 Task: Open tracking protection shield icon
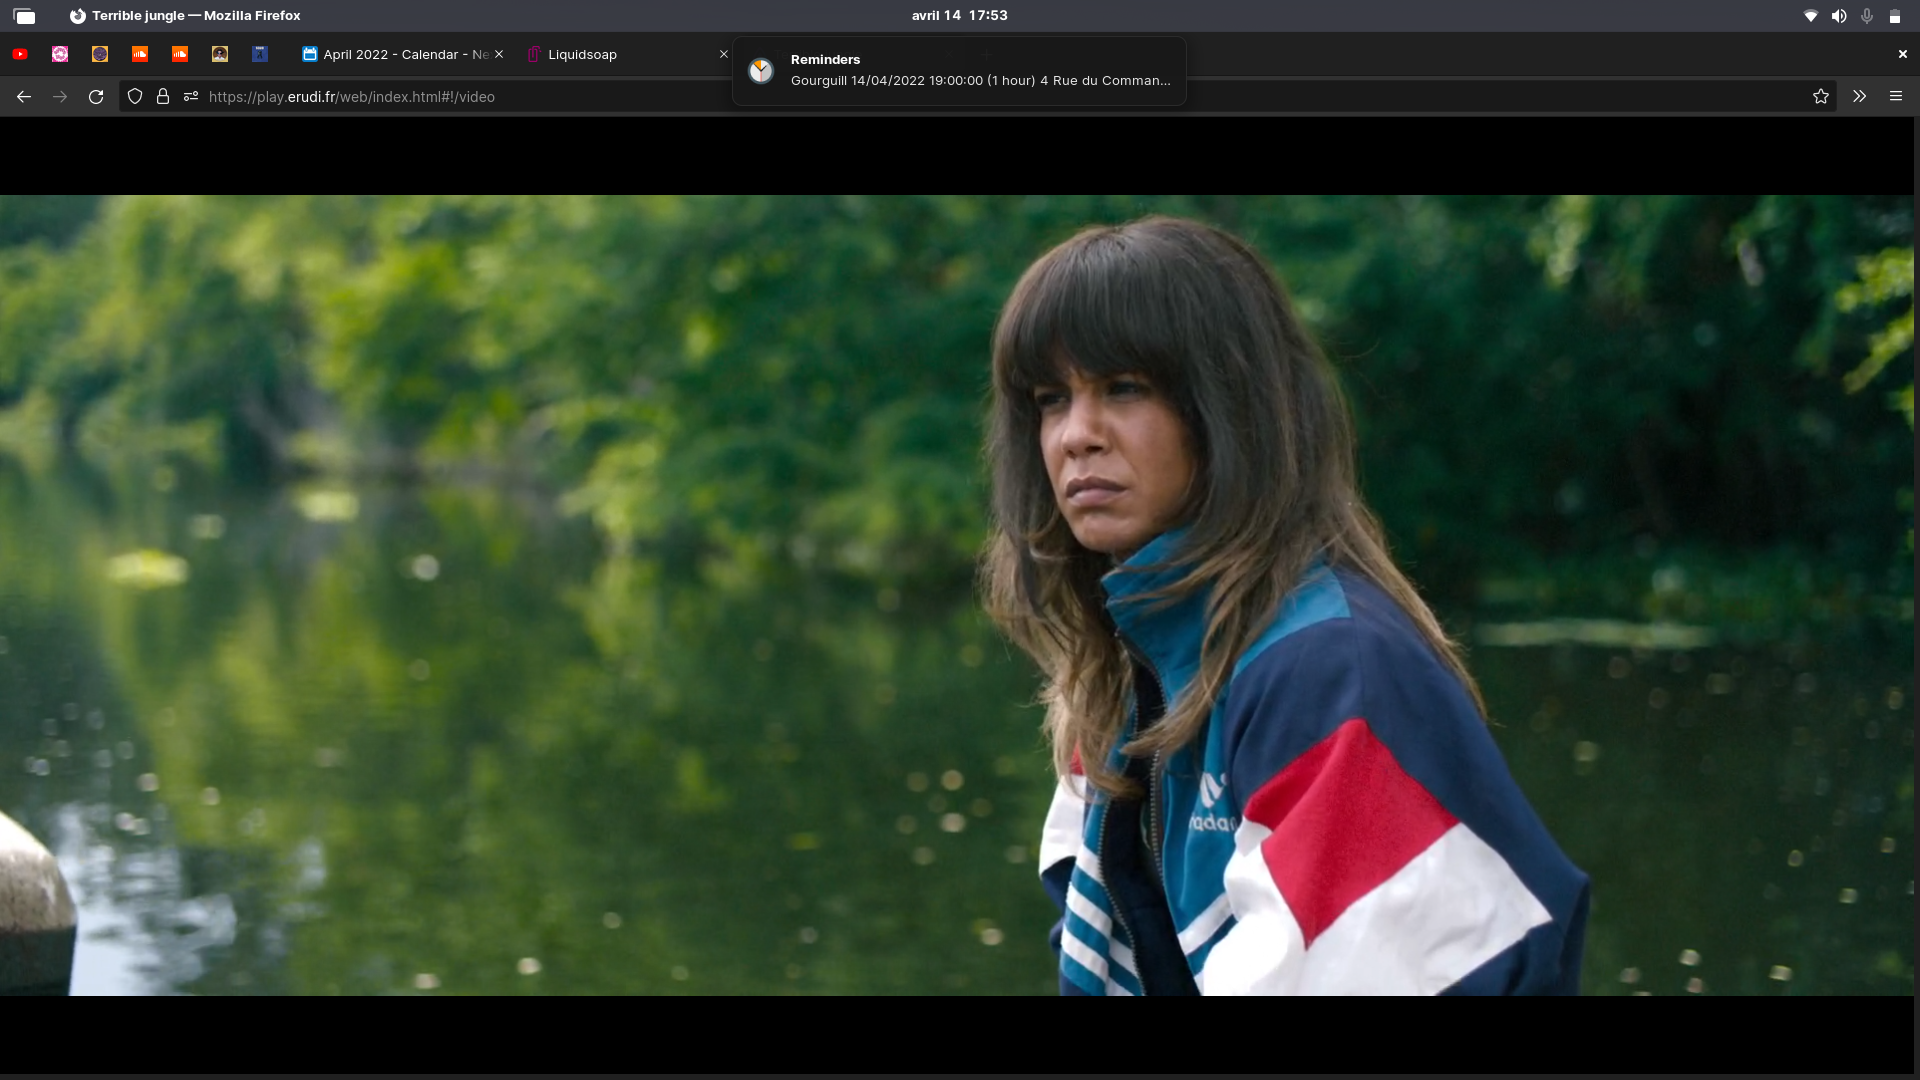tap(135, 97)
